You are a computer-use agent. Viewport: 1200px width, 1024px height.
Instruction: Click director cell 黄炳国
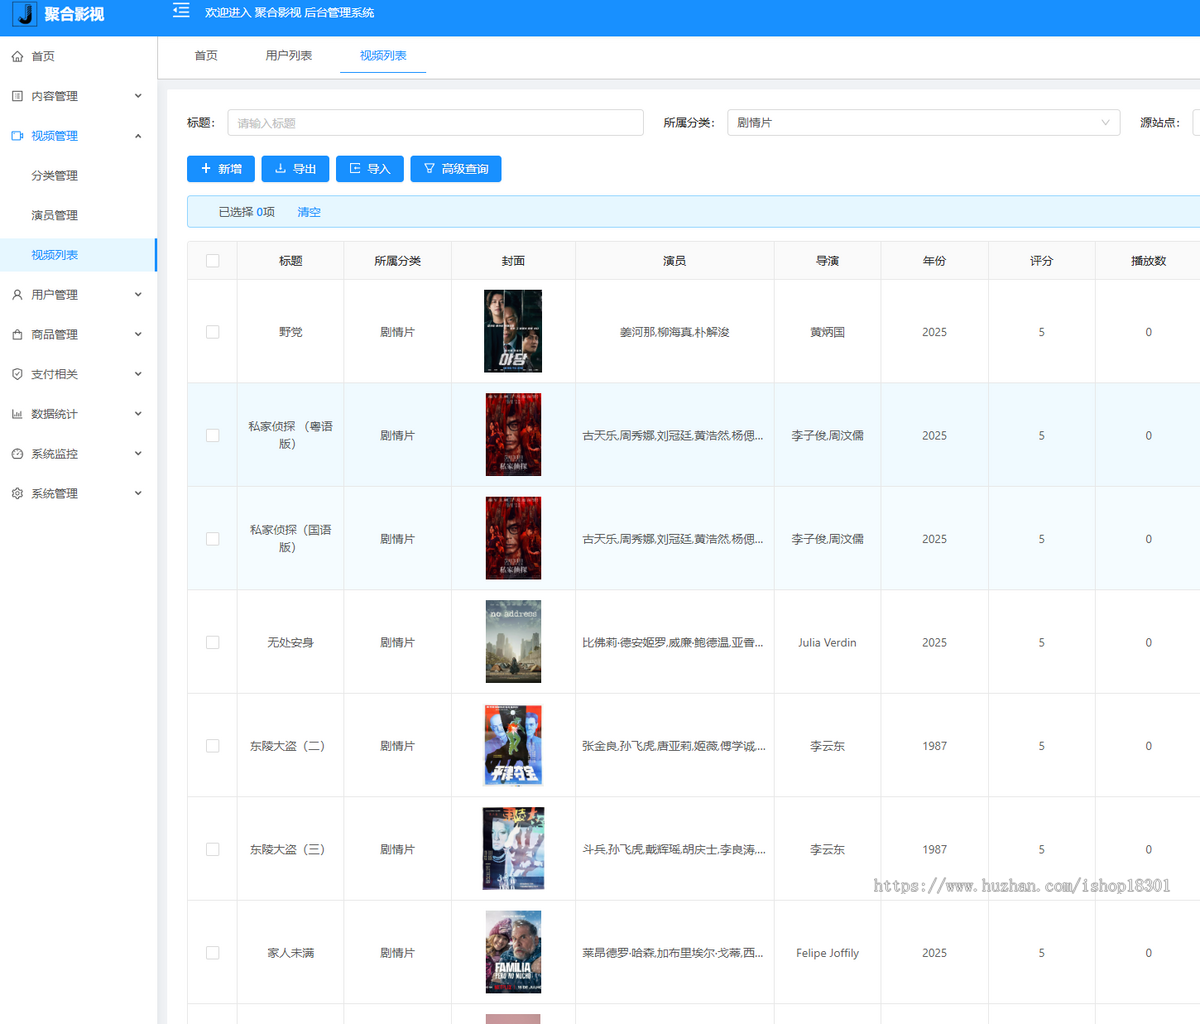[827, 332]
